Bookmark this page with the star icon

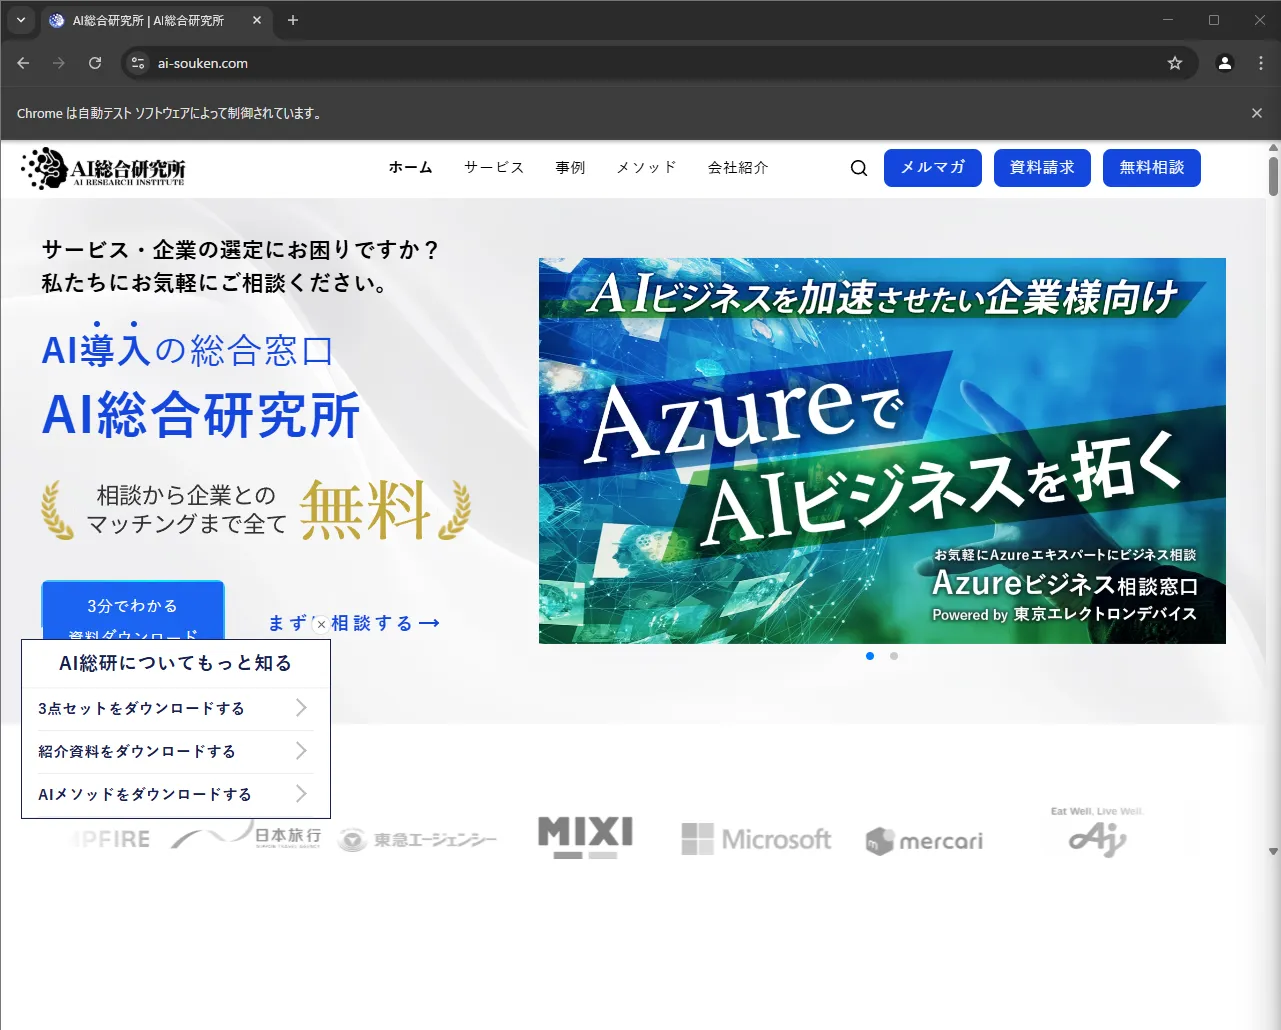(1175, 63)
